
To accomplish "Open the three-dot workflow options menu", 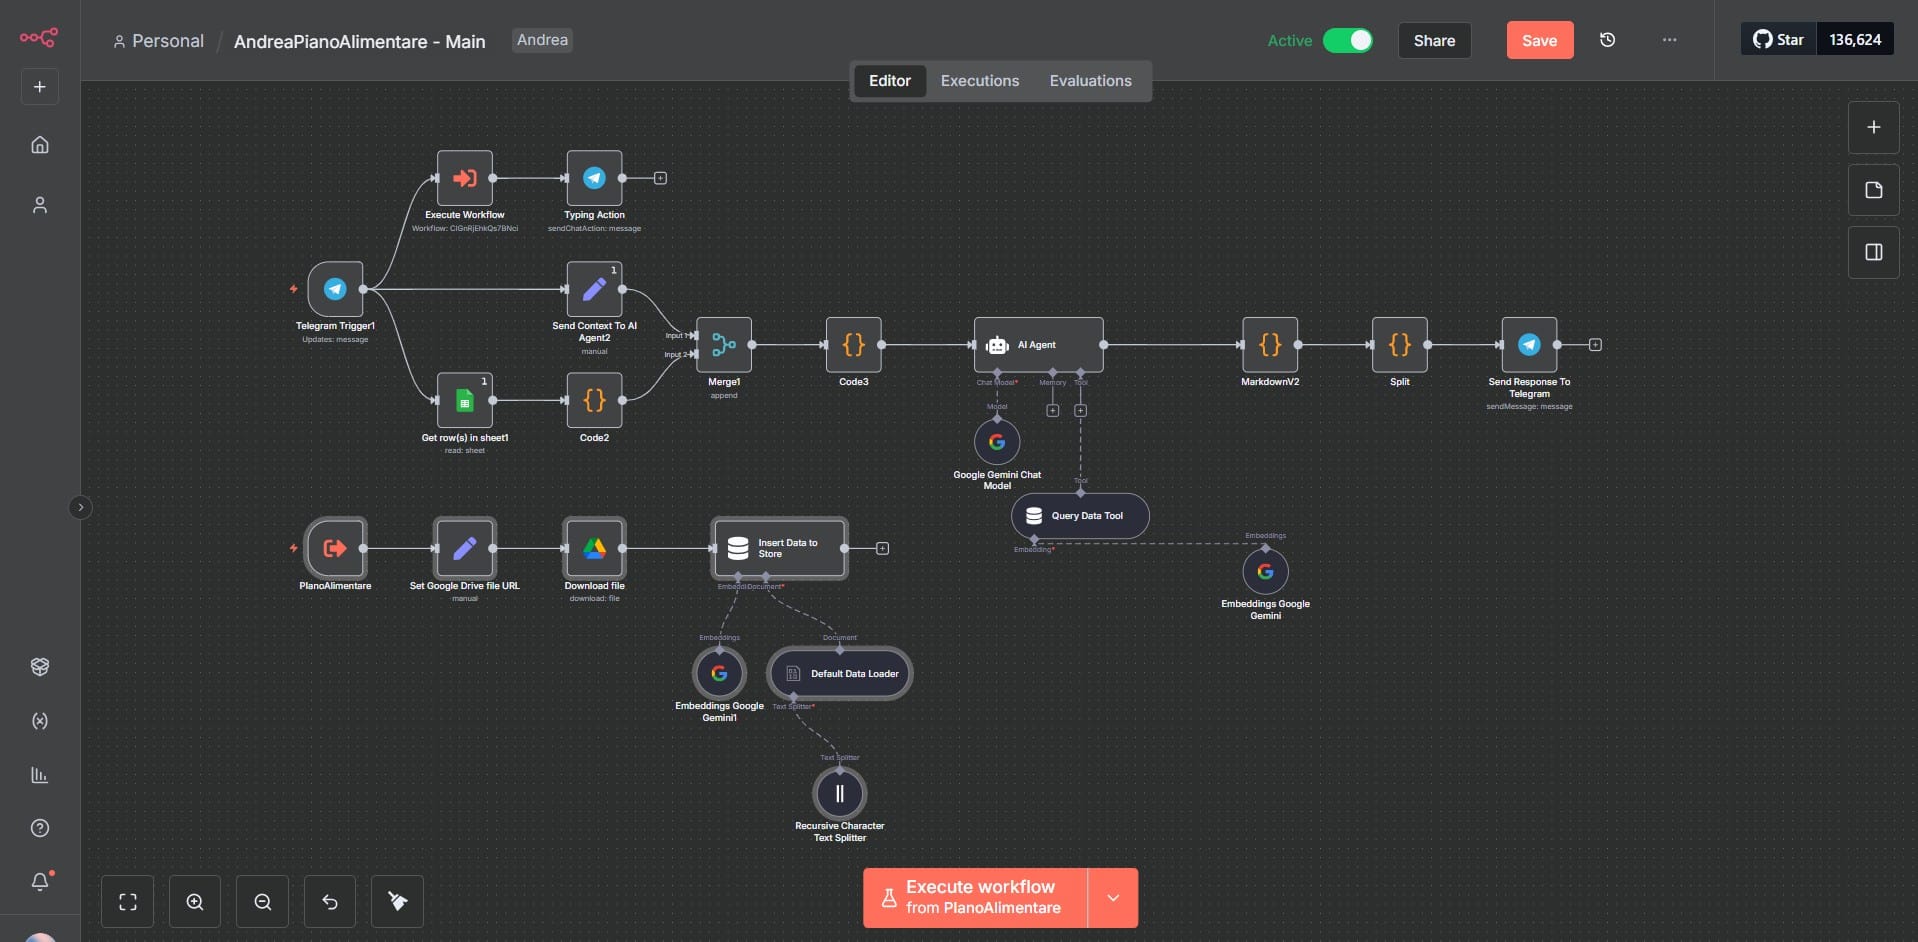I will tap(1669, 40).
